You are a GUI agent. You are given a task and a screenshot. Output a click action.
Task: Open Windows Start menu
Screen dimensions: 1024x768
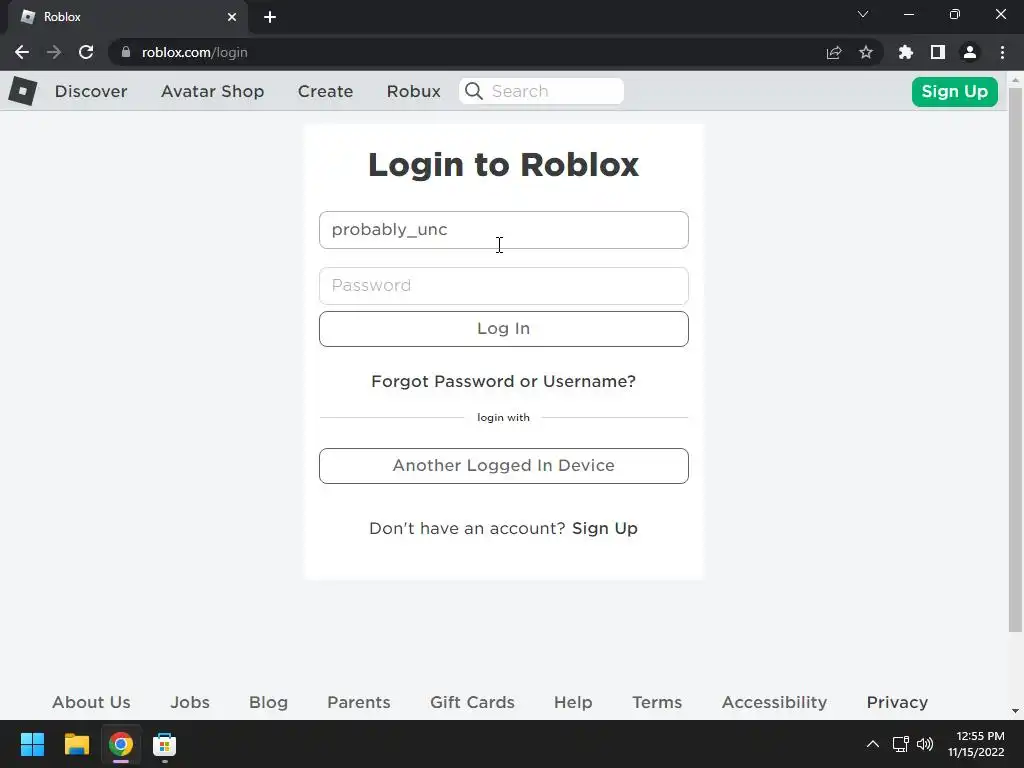(32, 744)
